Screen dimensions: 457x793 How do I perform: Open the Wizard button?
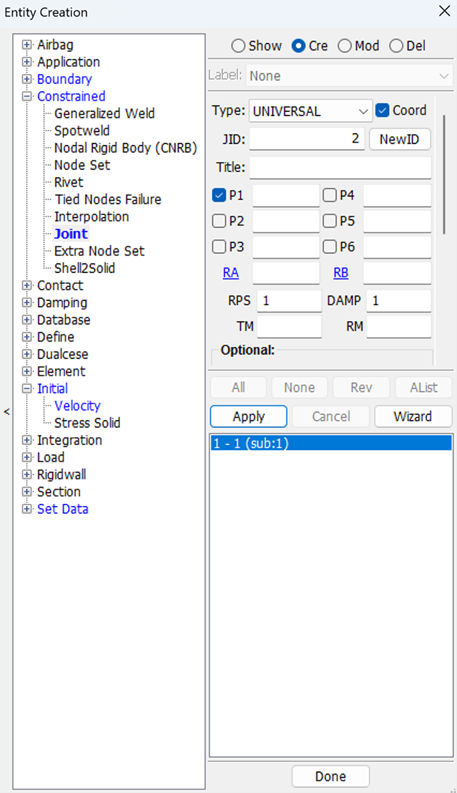point(413,417)
